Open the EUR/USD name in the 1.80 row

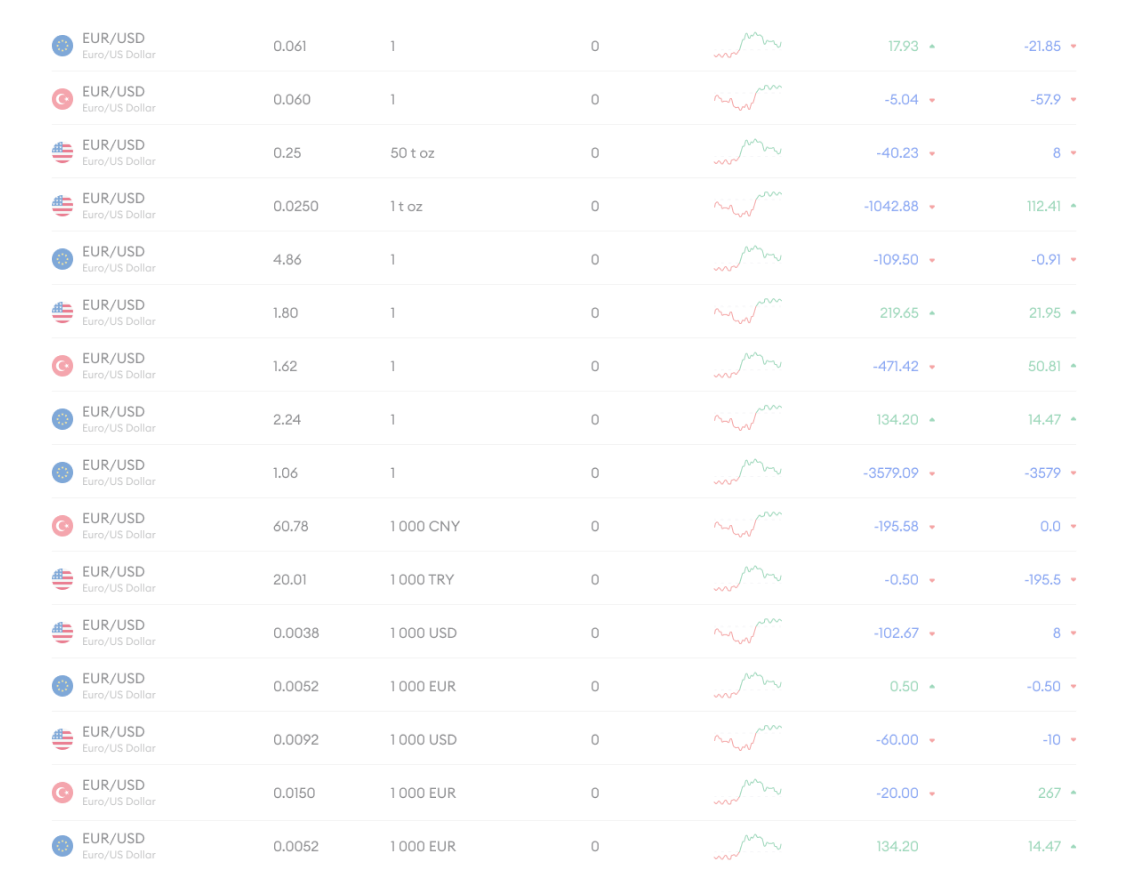pos(113,305)
